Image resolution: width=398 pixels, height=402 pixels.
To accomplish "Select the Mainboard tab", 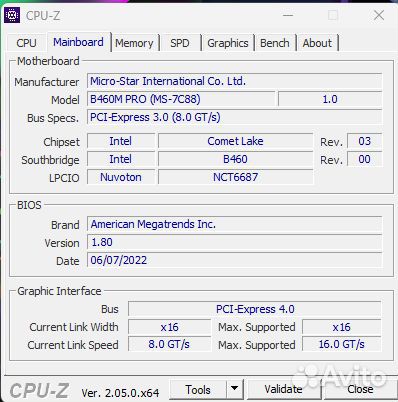I will tap(78, 42).
